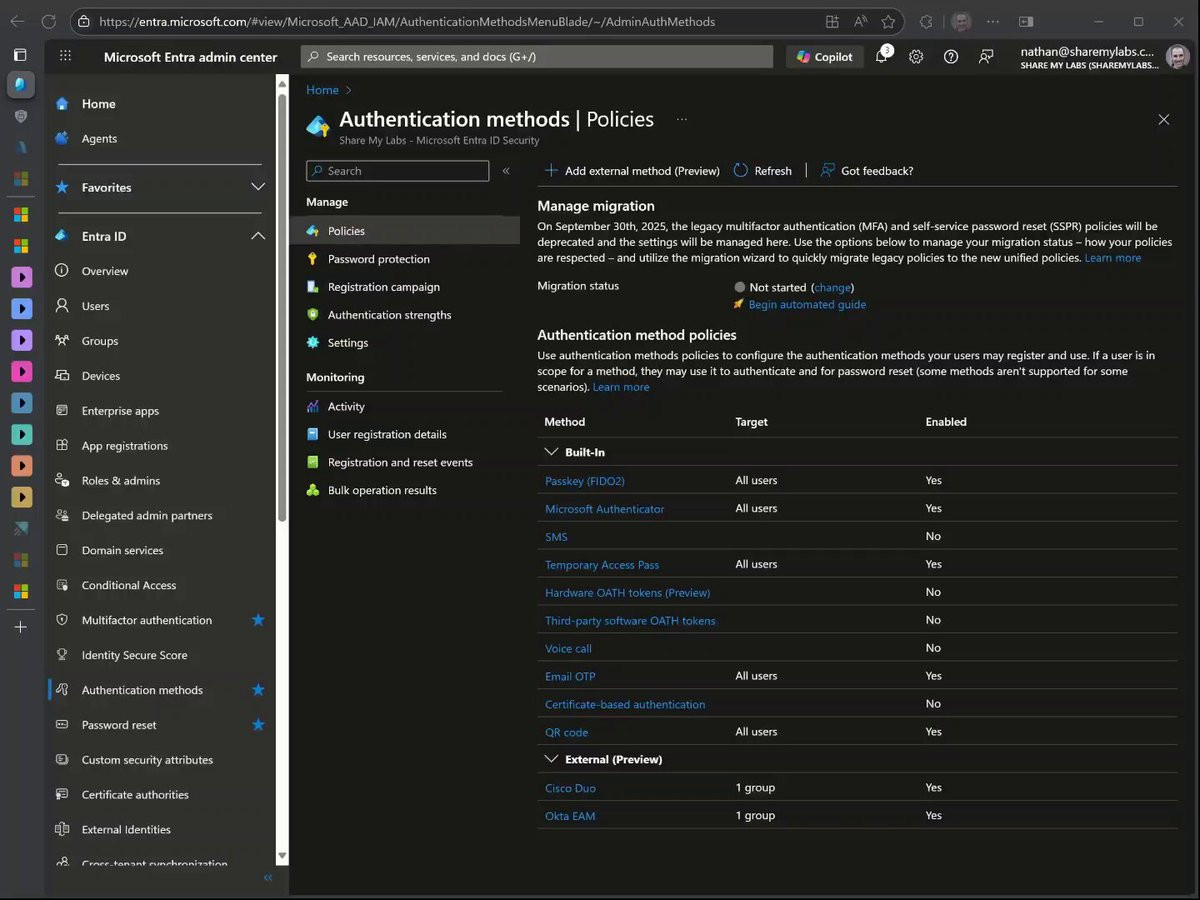The width and height of the screenshot is (1200, 900).
Task: Collapse the Entra ID section chevron
Action: [x=258, y=236]
